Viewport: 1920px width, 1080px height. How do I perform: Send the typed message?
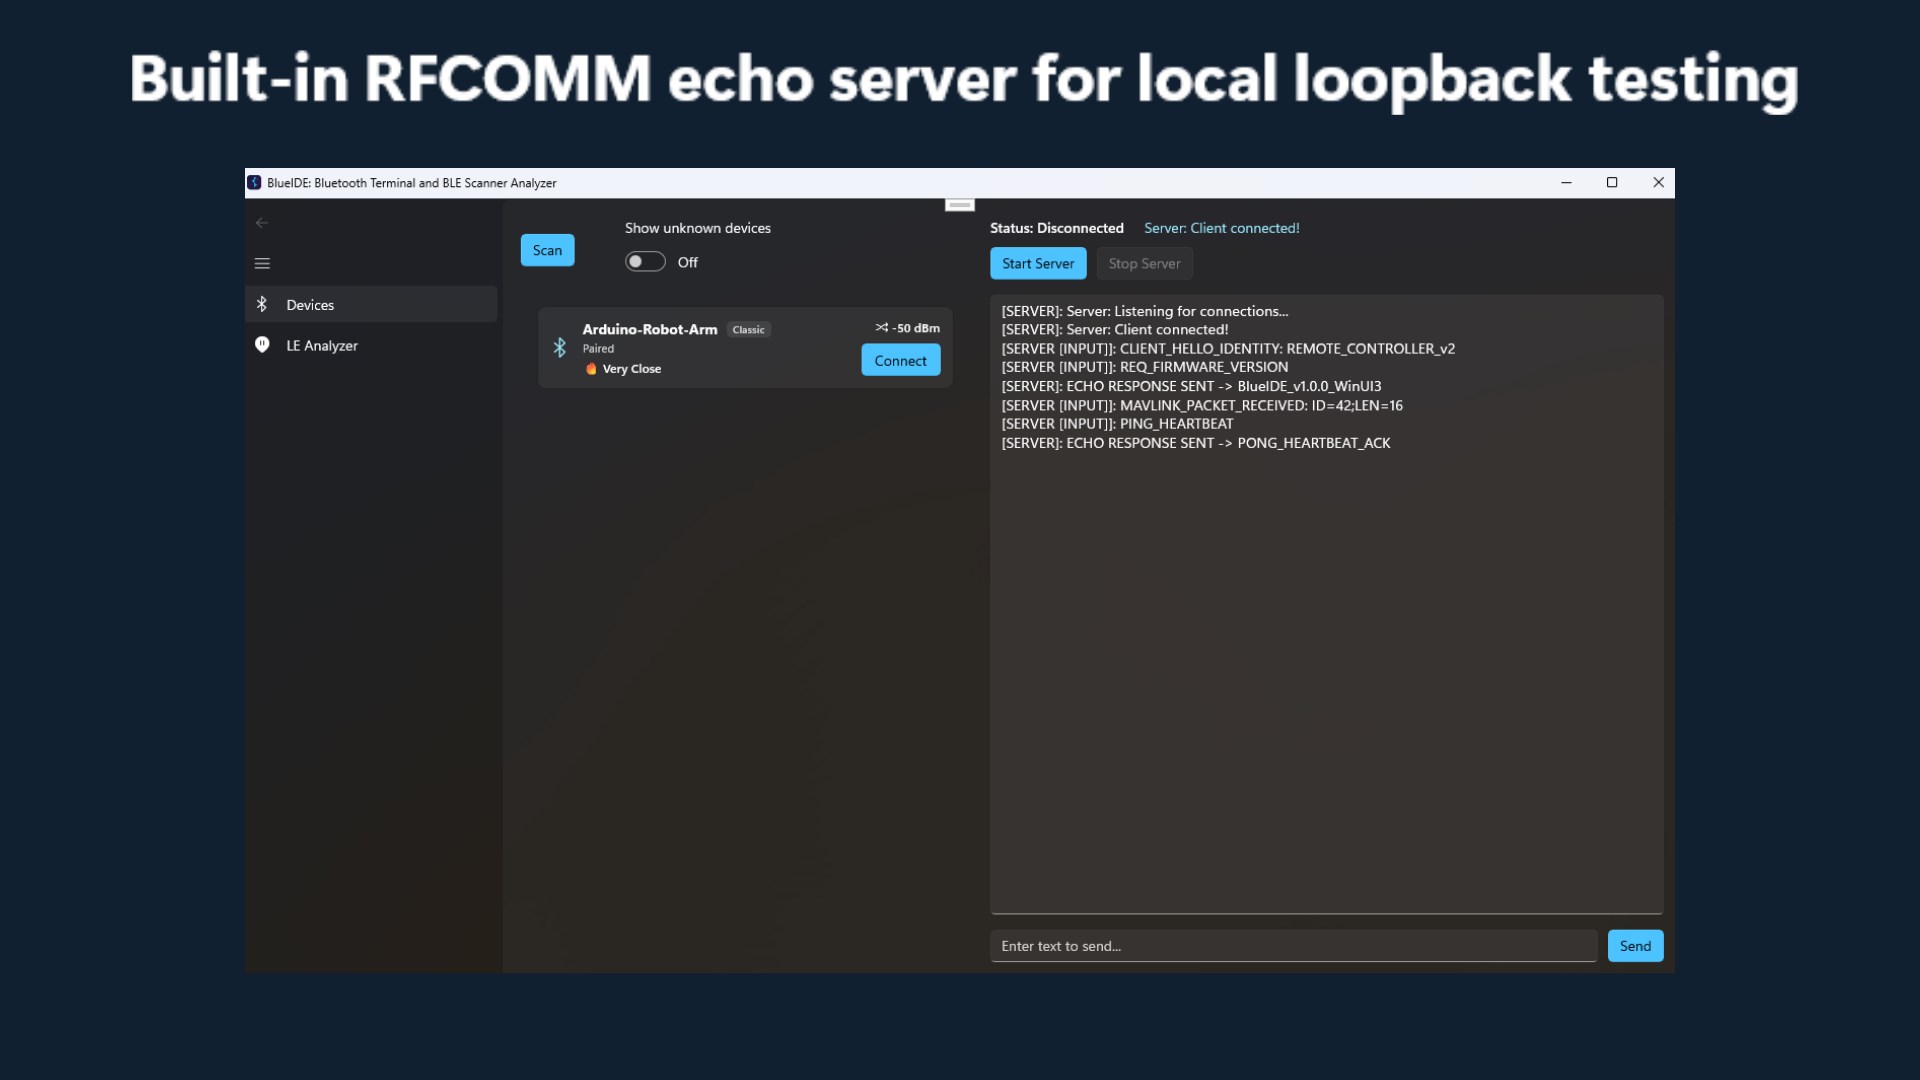[1635, 946]
